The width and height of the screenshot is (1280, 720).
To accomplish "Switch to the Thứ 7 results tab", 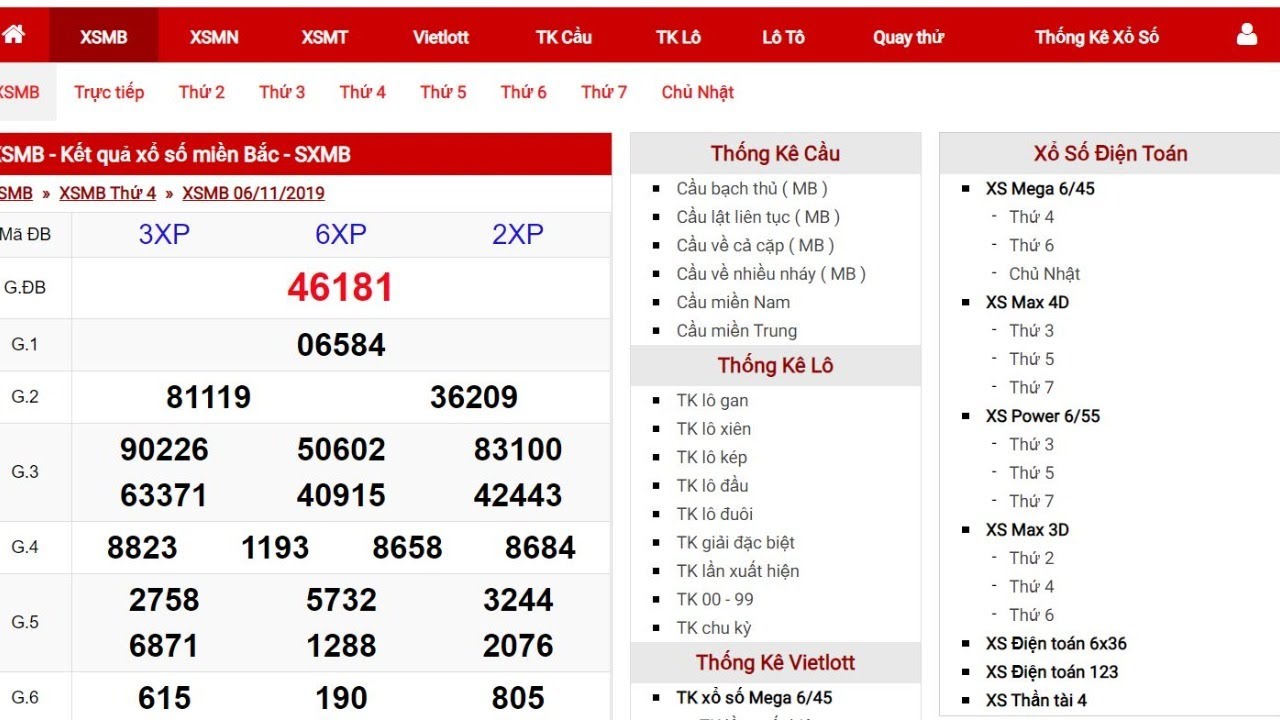I will [604, 92].
